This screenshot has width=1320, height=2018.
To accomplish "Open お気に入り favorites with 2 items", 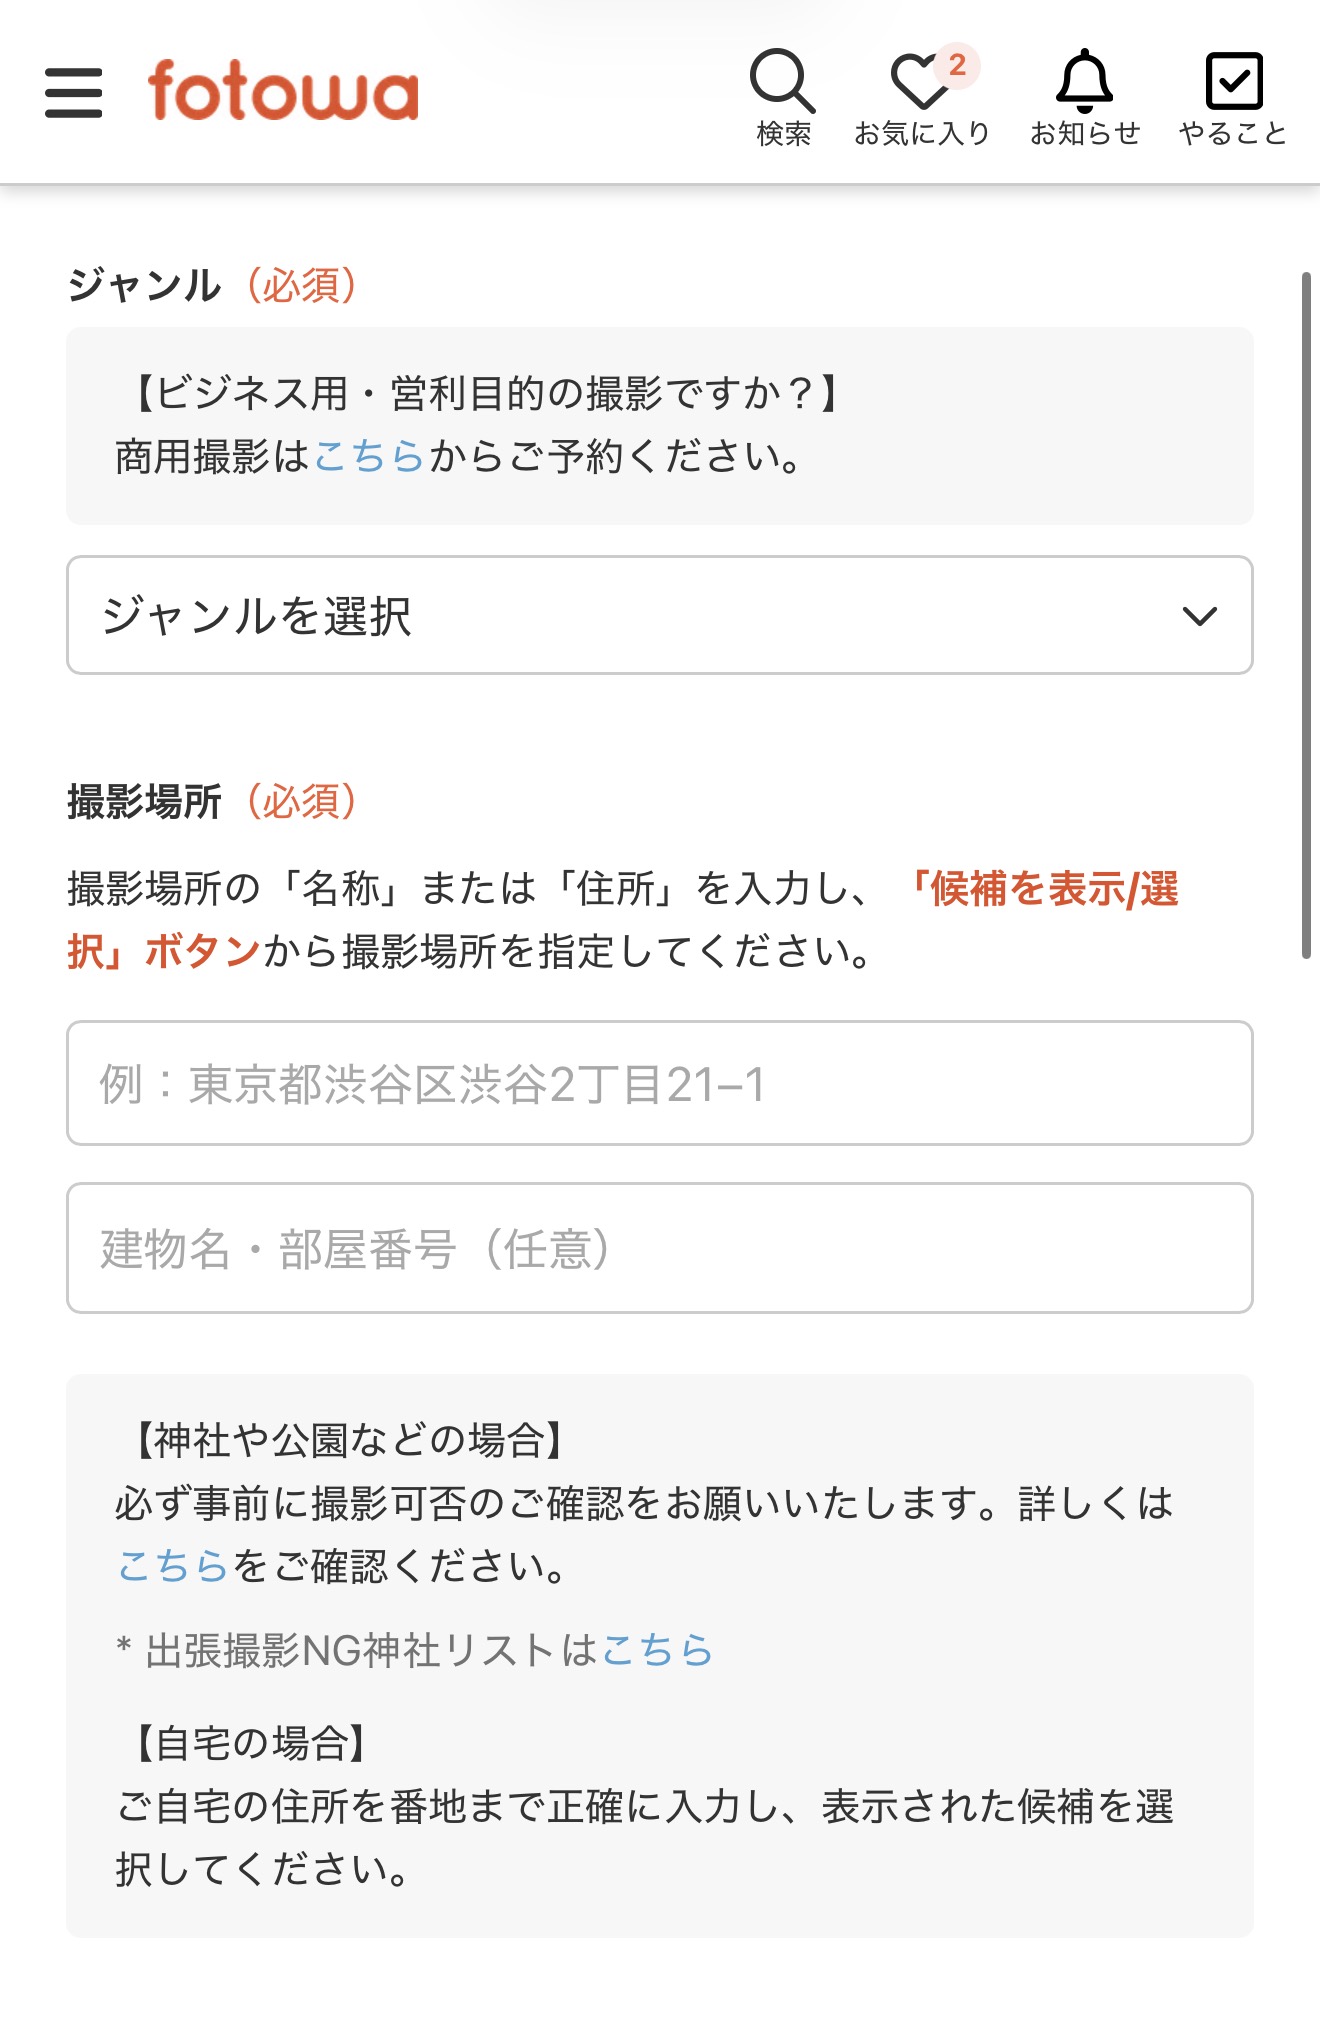I will (922, 93).
